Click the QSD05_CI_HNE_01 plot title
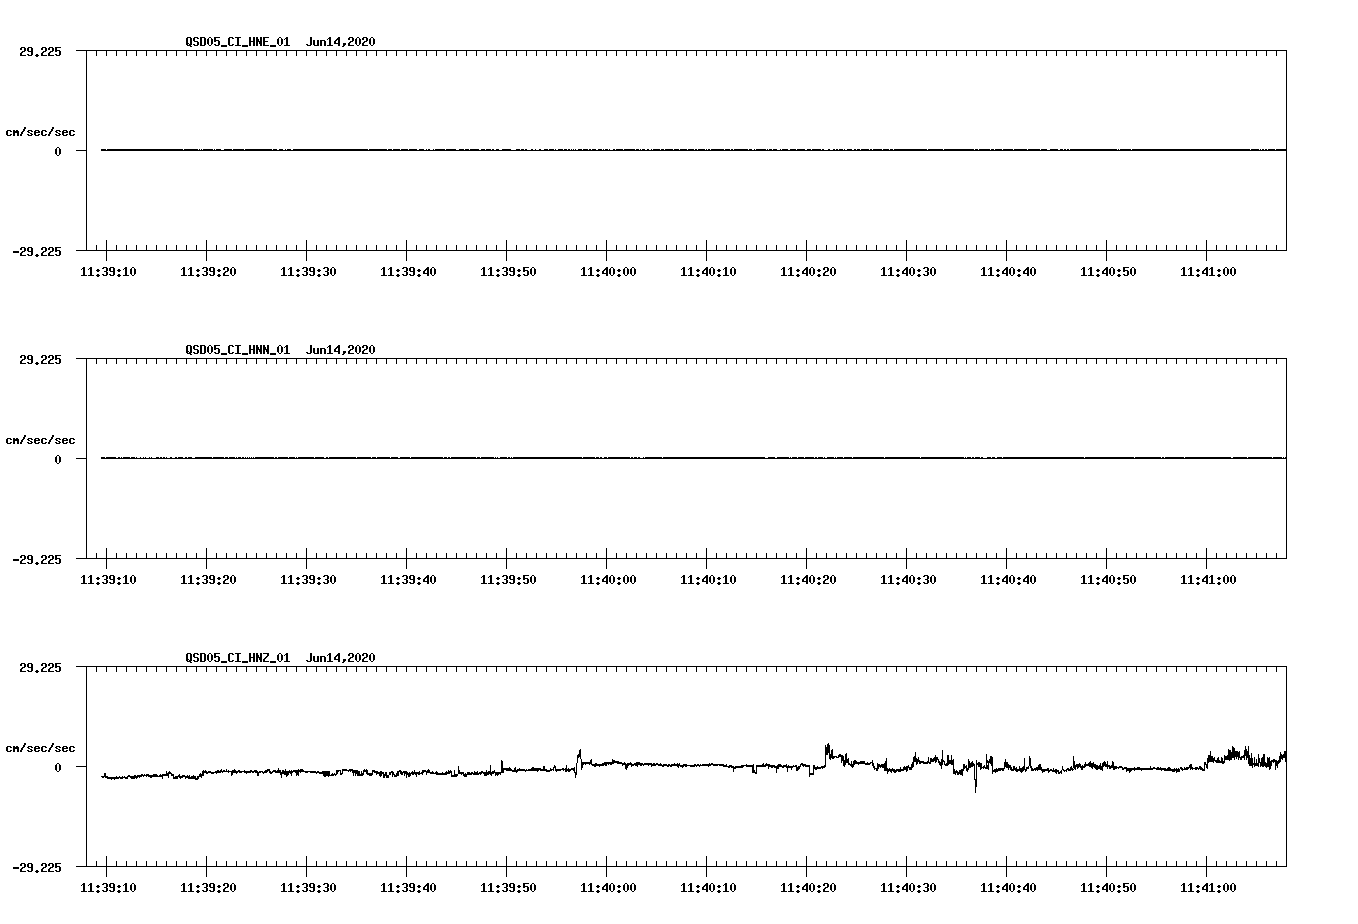Image resolution: width=1358 pixels, height=924 pixels. (x=280, y=41)
